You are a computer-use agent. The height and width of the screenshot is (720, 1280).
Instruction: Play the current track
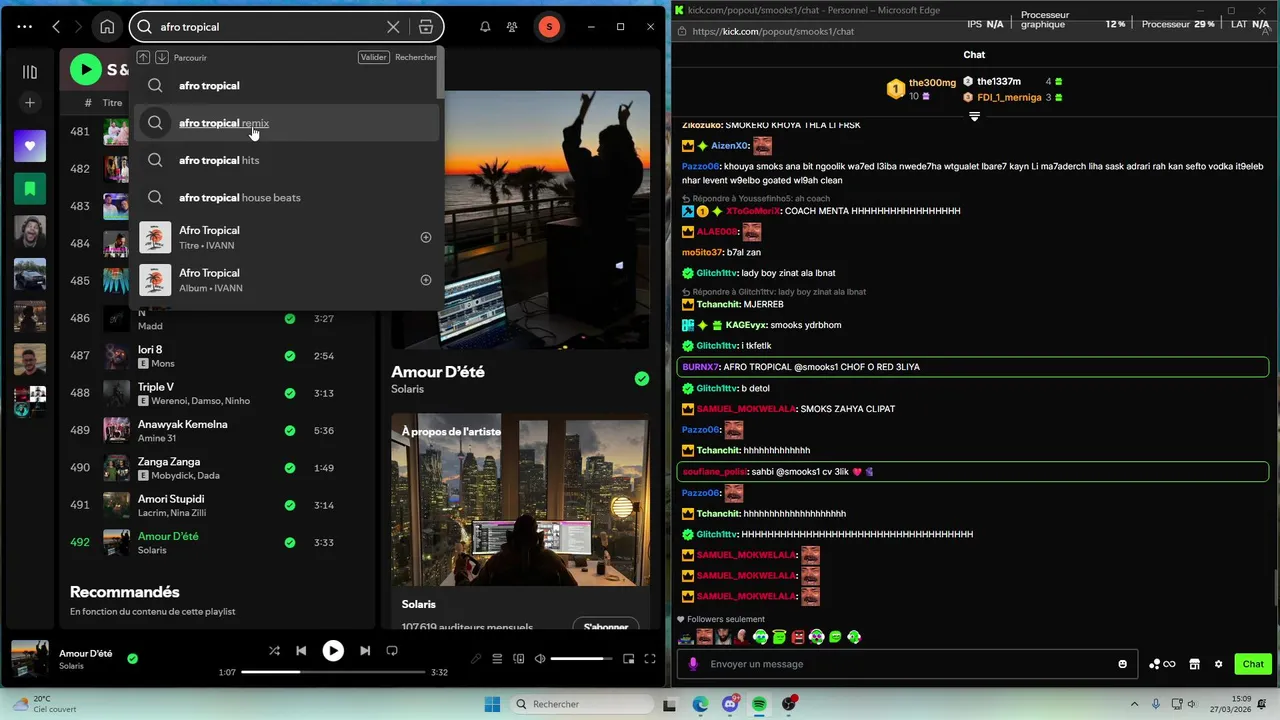tap(333, 651)
